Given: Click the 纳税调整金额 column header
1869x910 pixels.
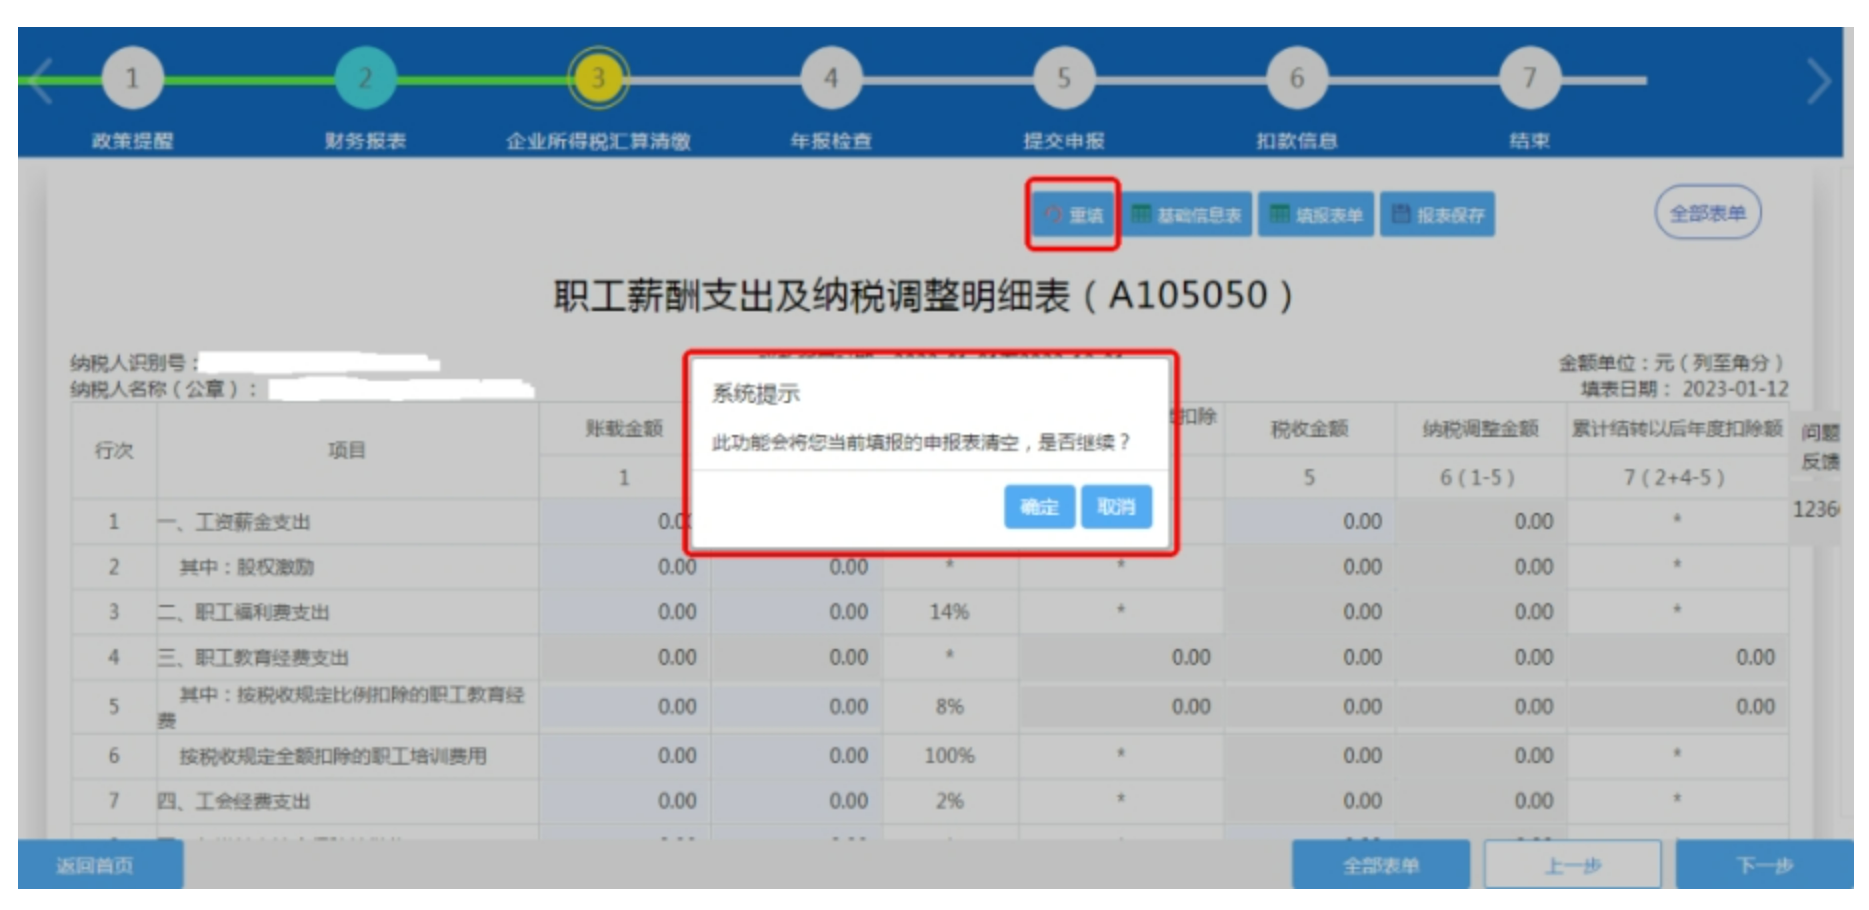Looking at the screenshot, I should (1481, 430).
